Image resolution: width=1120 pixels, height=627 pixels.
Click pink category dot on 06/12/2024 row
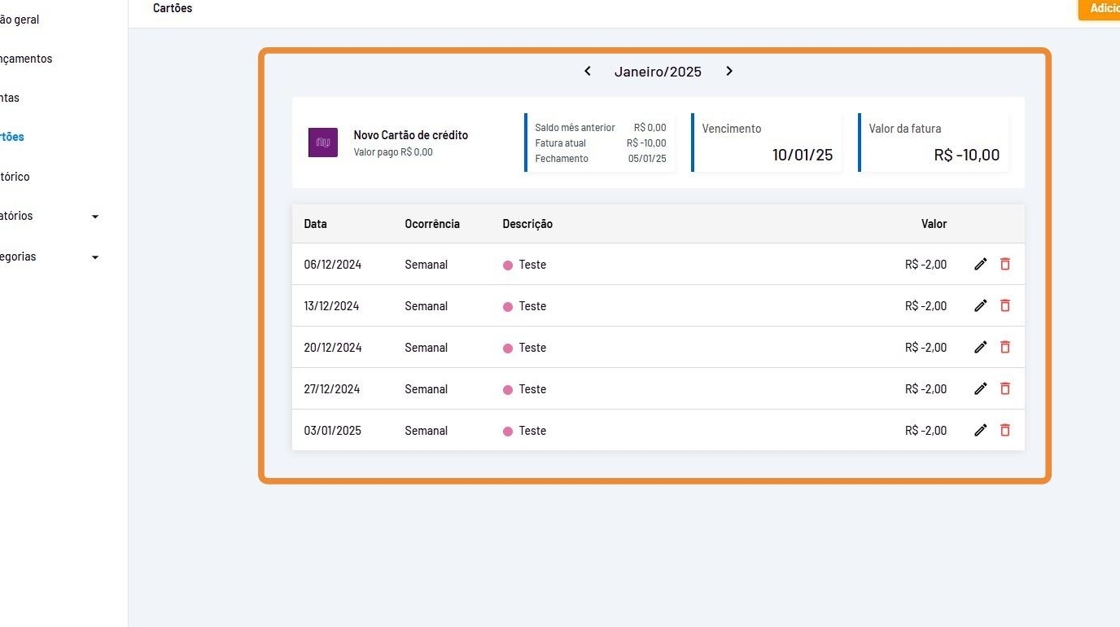508,265
